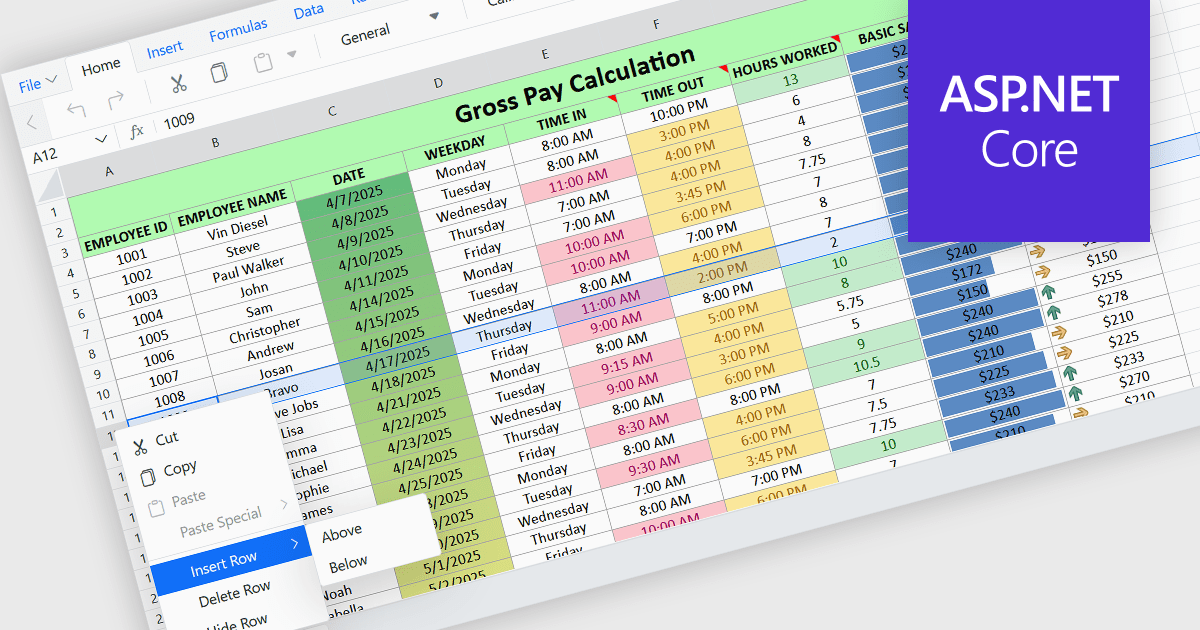This screenshot has width=1200, height=630.
Task: Select Above in the Insert Row submenu
Action: click(x=342, y=533)
